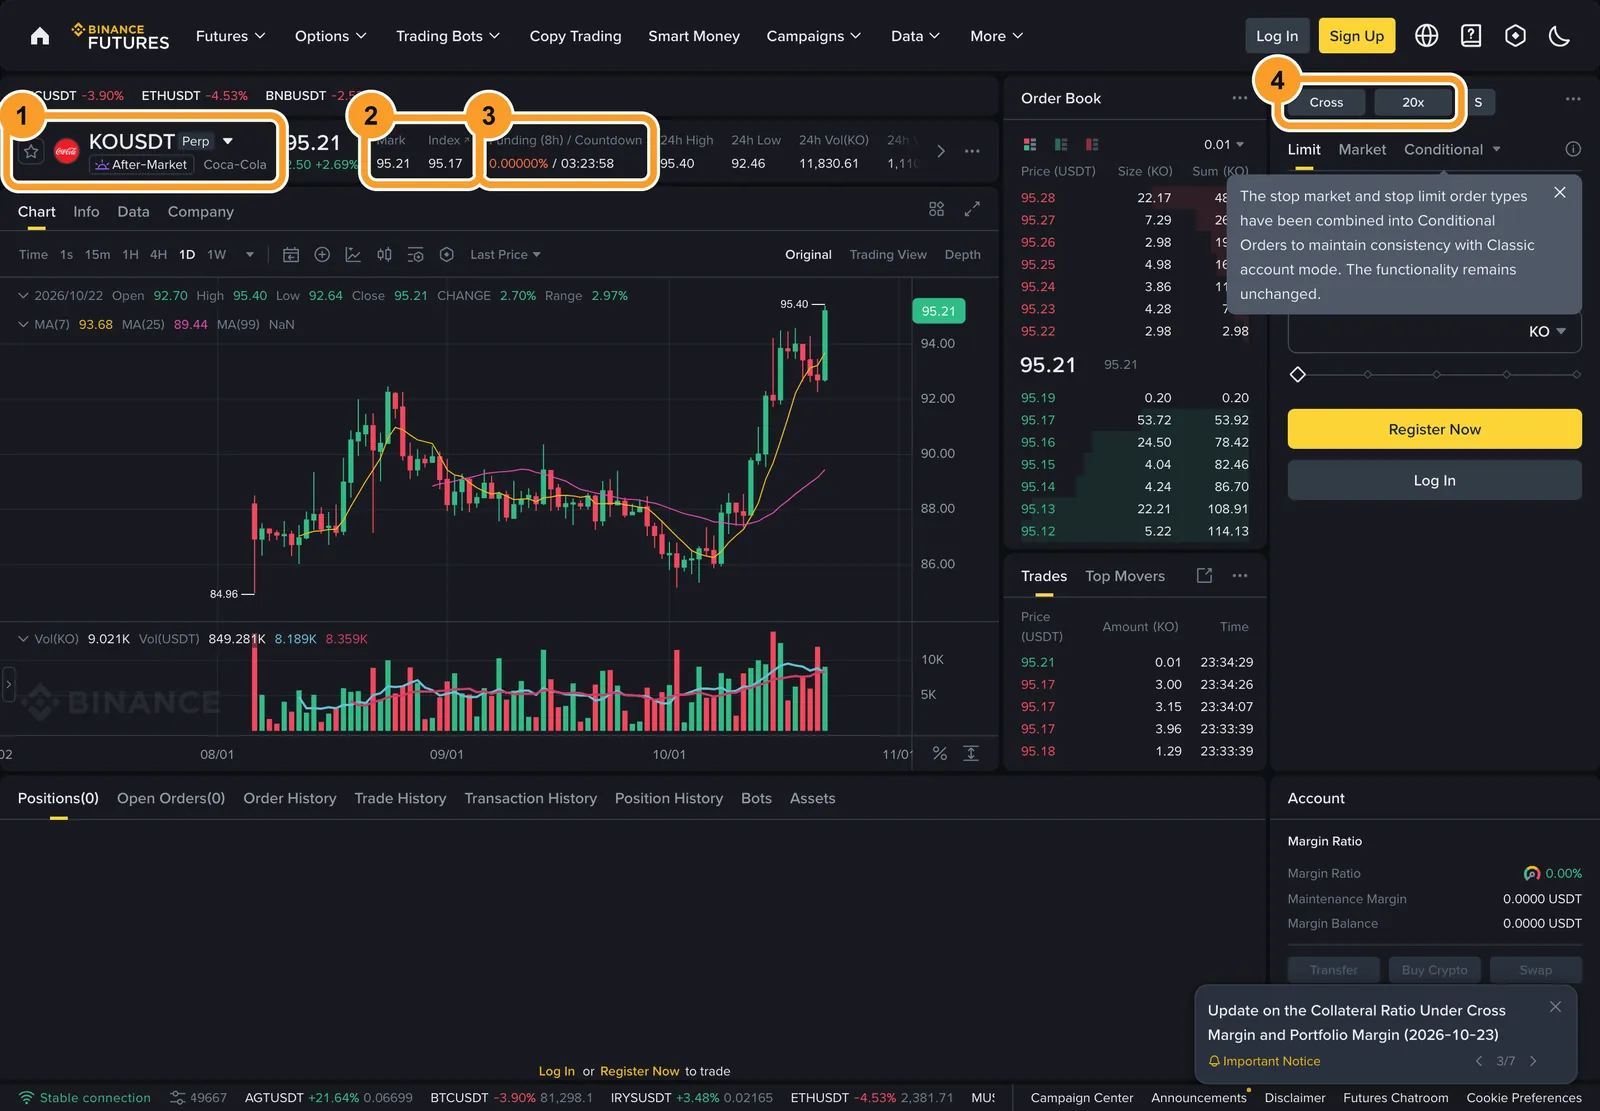Collapse the MA indicator row
The image size is (1600, 1111).
(x=23, y=325)
